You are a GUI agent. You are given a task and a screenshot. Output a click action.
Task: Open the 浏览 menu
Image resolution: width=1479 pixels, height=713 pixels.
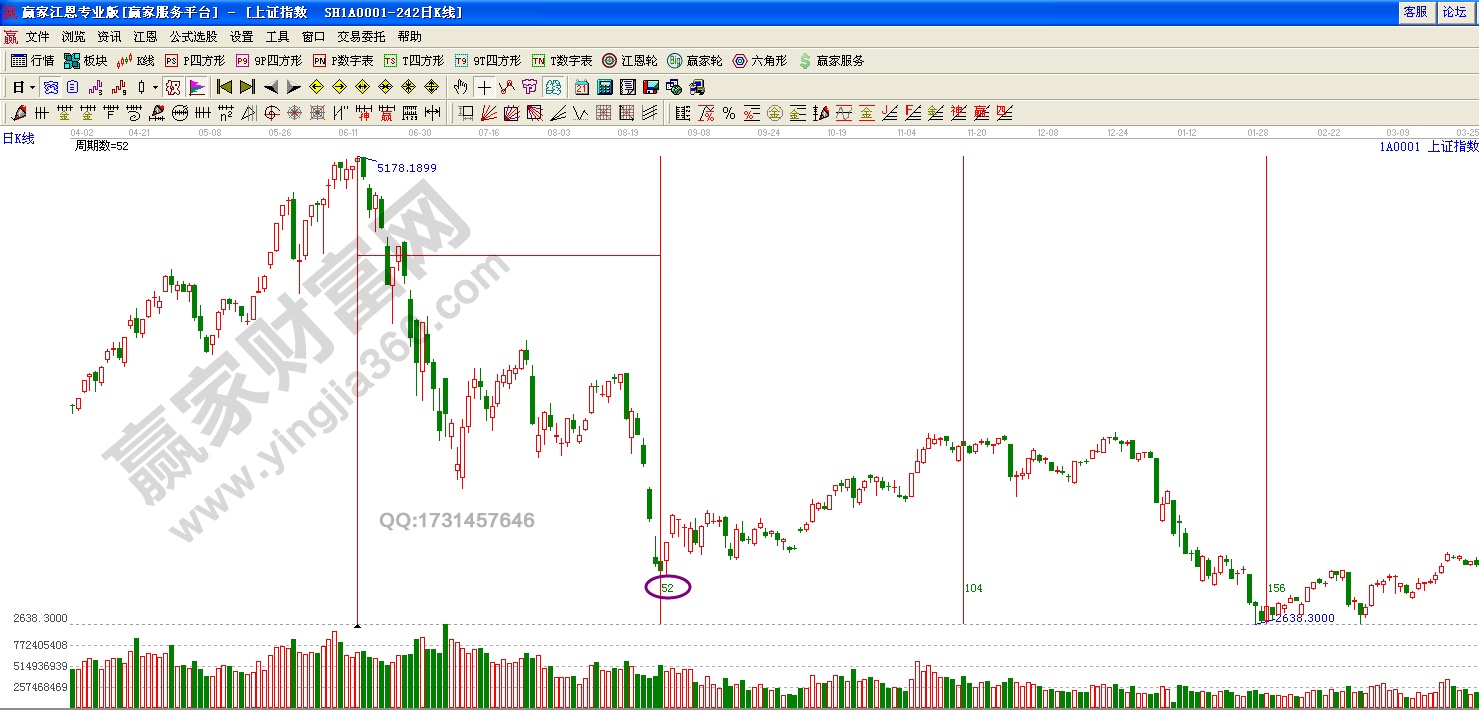pos(74,36)
